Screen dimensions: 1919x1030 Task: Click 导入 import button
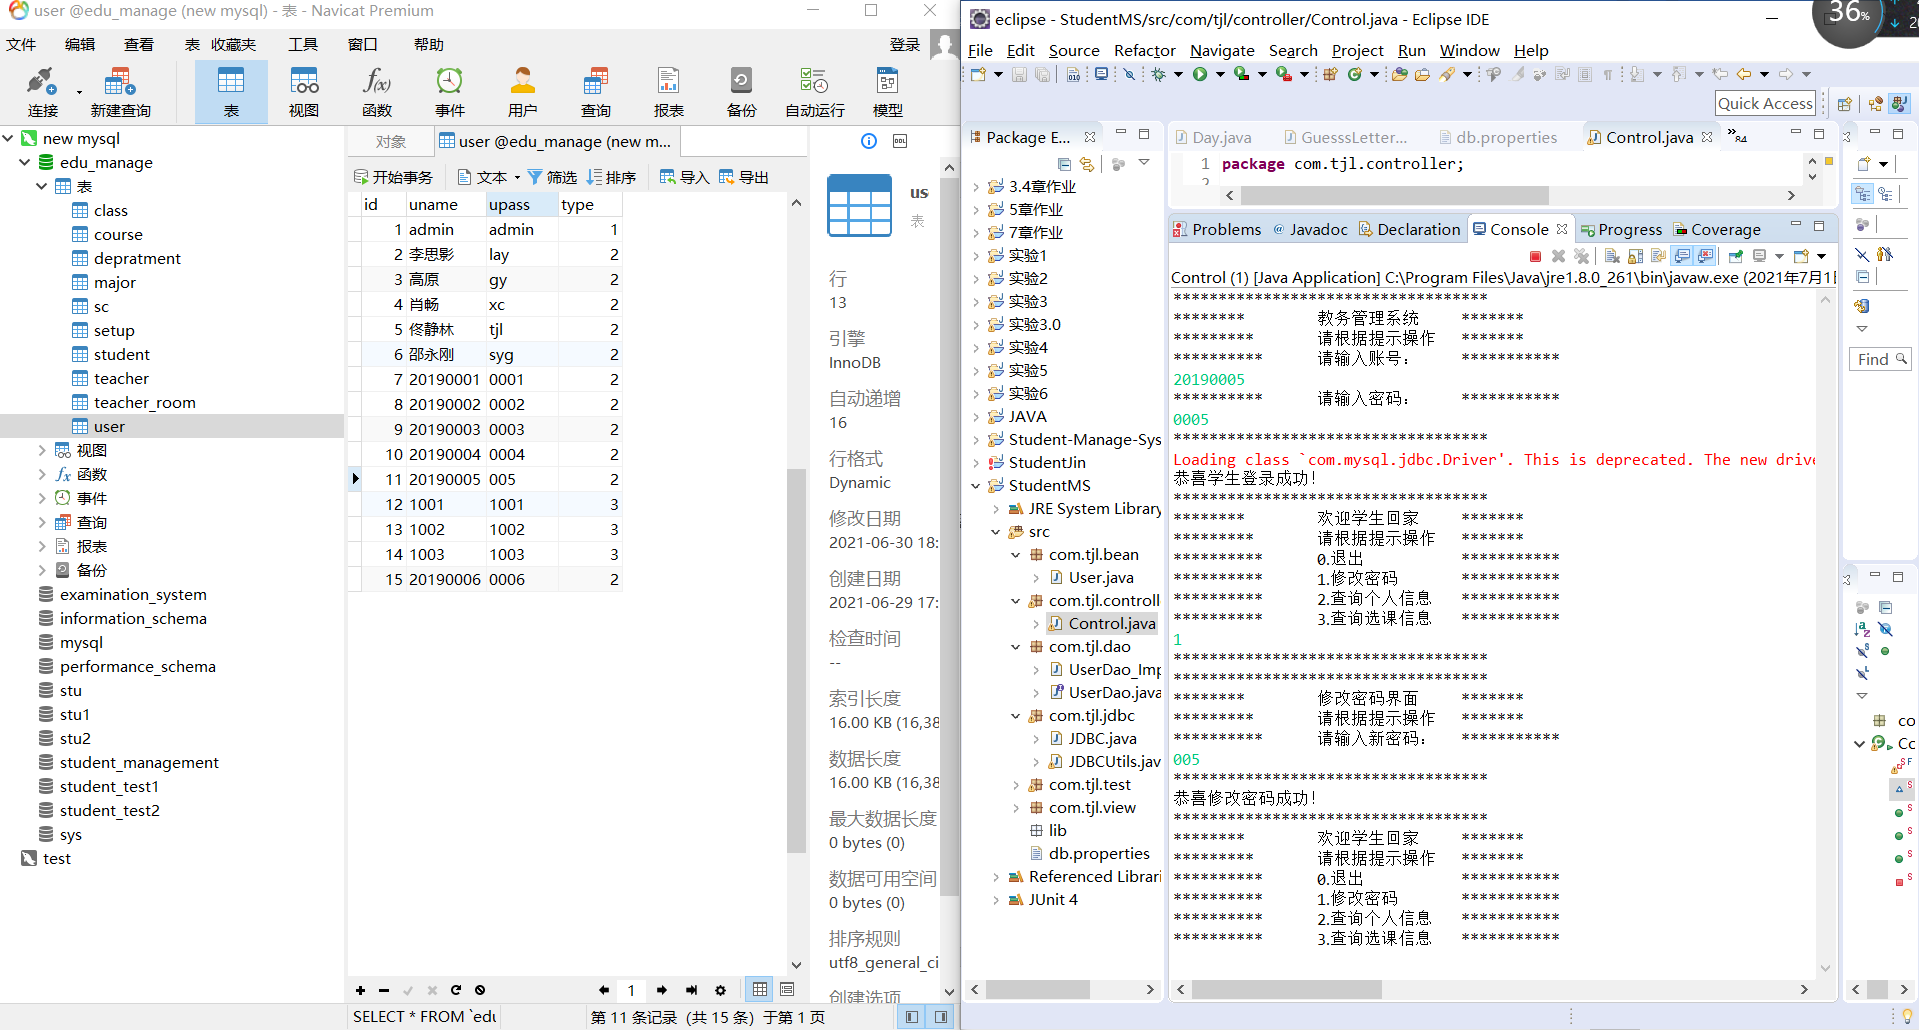tap(684, 177)
